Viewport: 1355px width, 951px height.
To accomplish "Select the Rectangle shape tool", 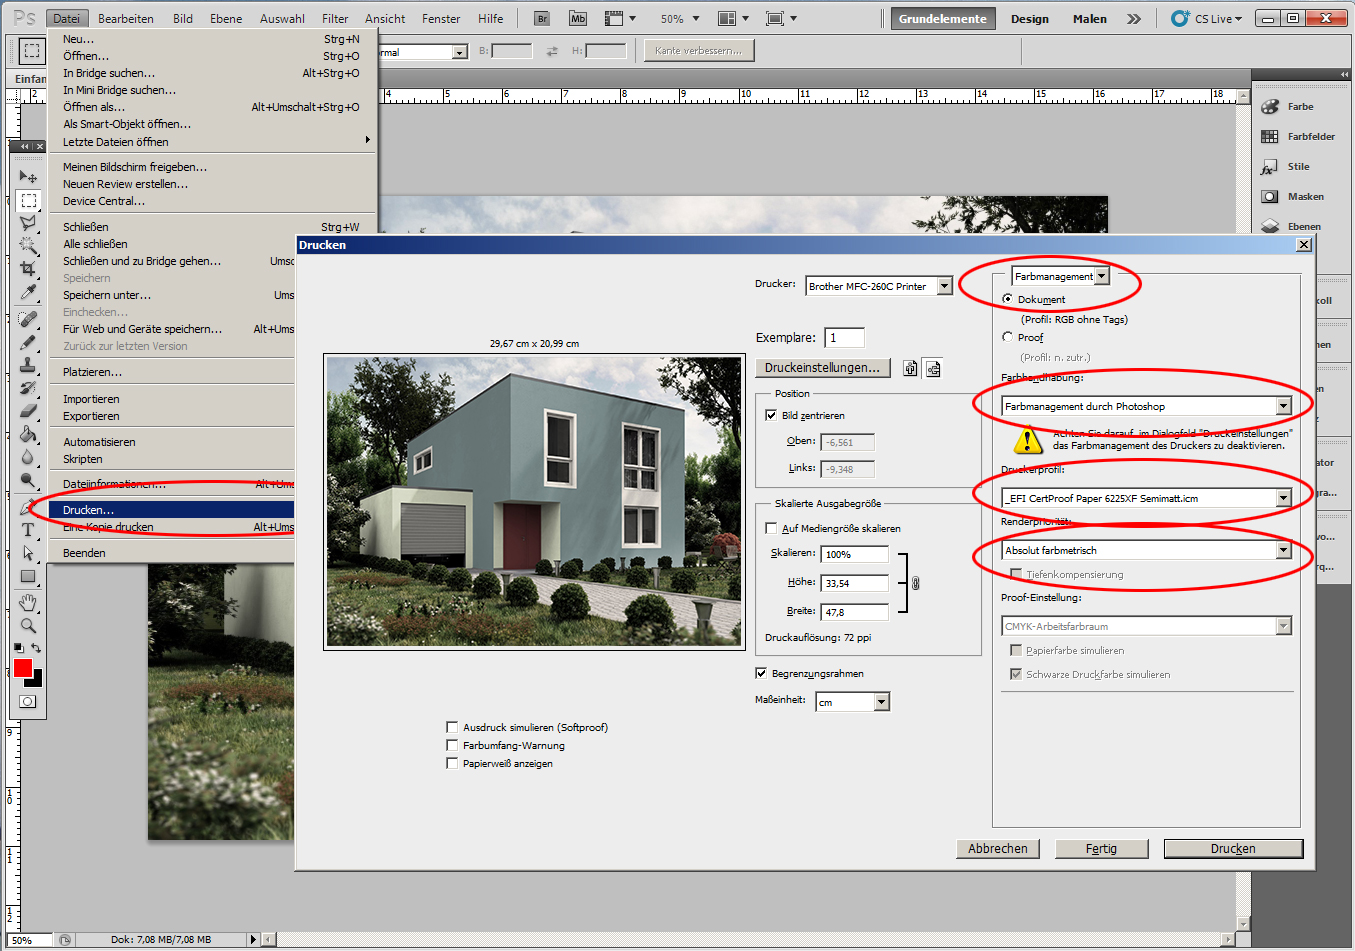I will 28,576.
